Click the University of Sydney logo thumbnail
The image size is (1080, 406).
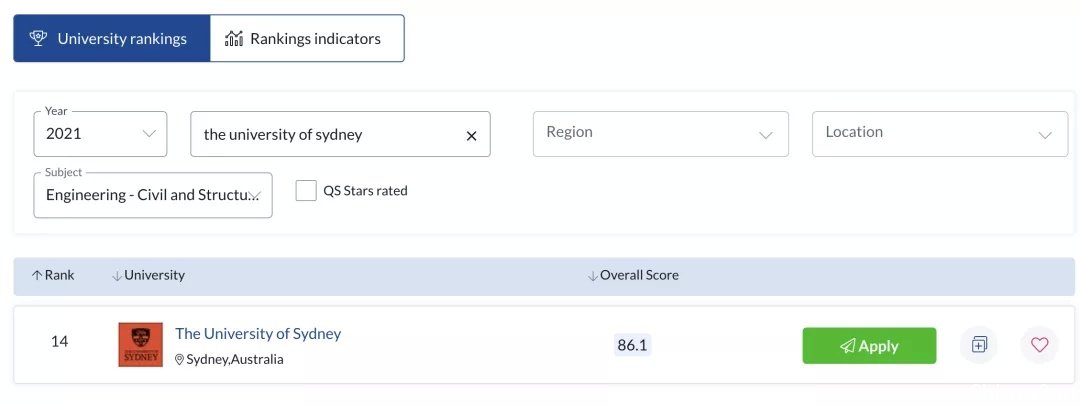[141, 345]
